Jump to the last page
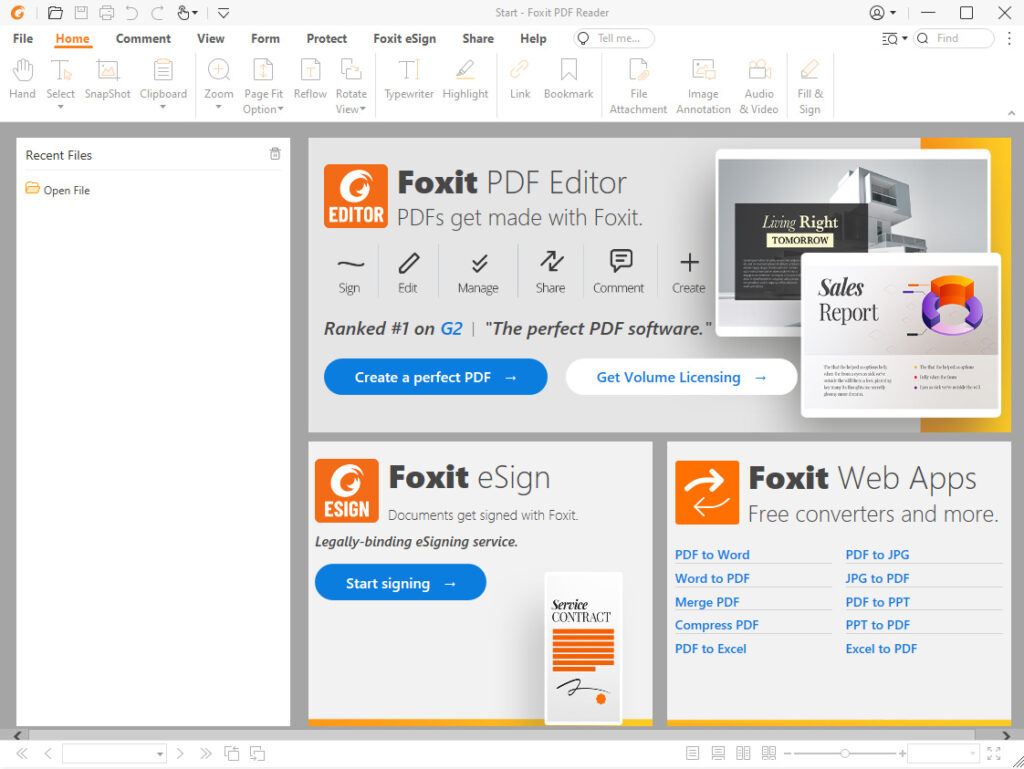1024x769 pixels. point(206,753)
